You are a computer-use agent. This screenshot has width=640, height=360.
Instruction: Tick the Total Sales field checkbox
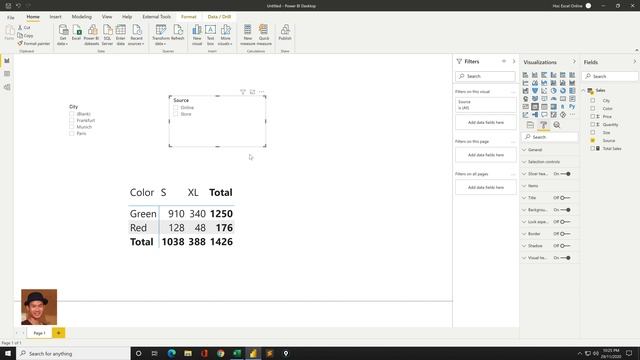point(593,149)
